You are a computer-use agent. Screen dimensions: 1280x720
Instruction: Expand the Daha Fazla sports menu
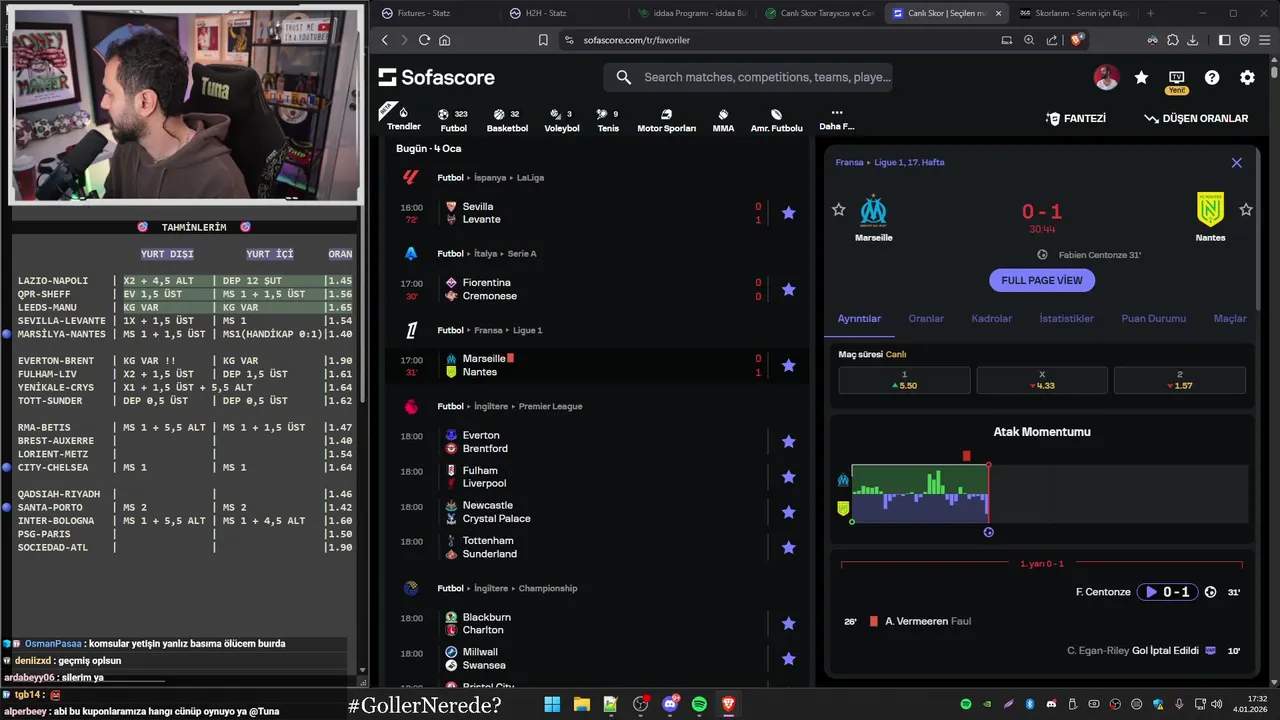point(836,120)
